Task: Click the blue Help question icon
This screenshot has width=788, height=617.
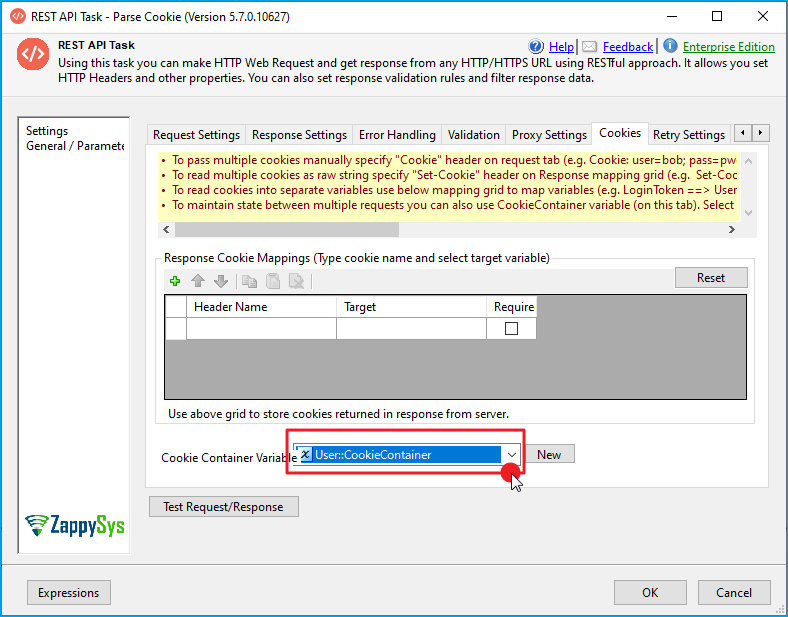Action: [536, 47]
